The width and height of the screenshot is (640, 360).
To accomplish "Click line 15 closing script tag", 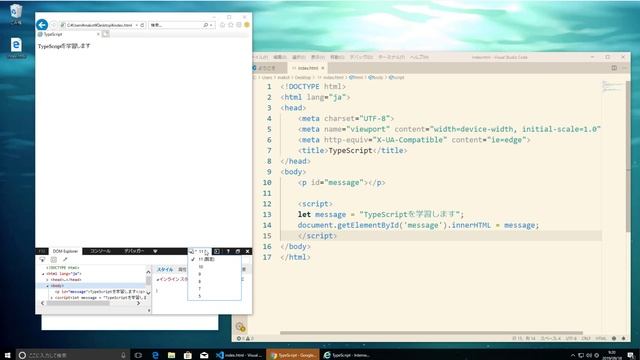I will tap(317, 236).
